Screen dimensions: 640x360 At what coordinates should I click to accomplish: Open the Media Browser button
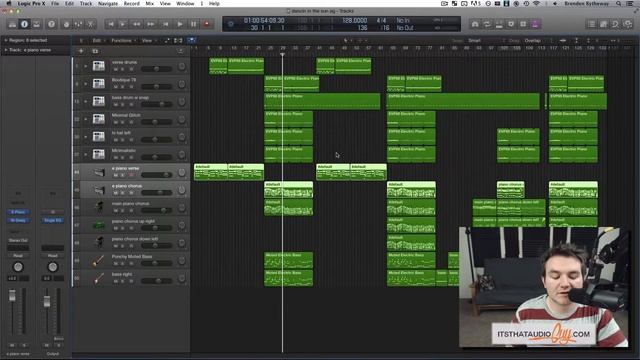coord(628,24)
